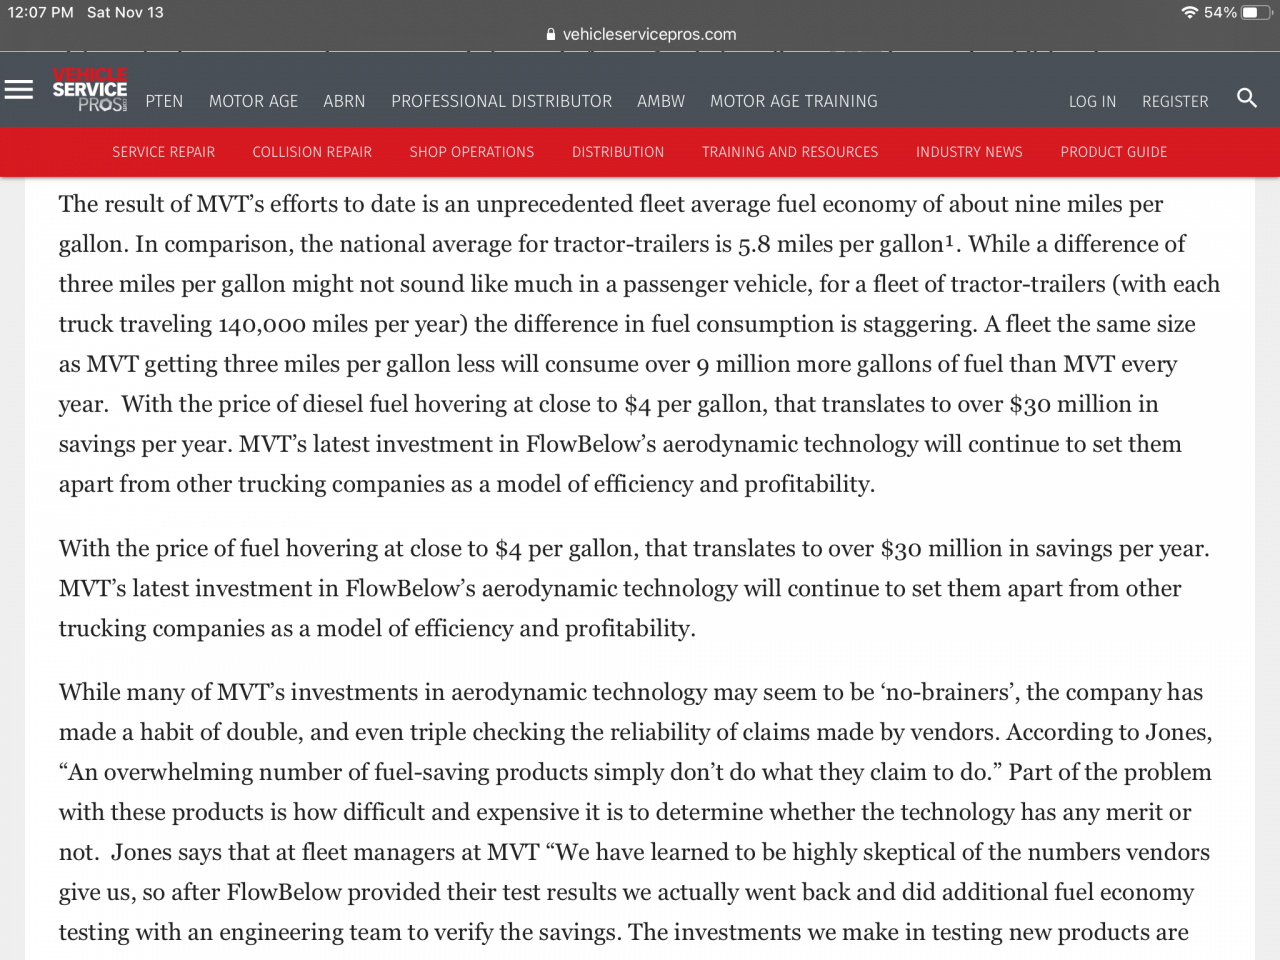The width and height of the screenshot is (1280, 960).
Task: Tap the lock icon in address bar
Action: click(551, 34)
